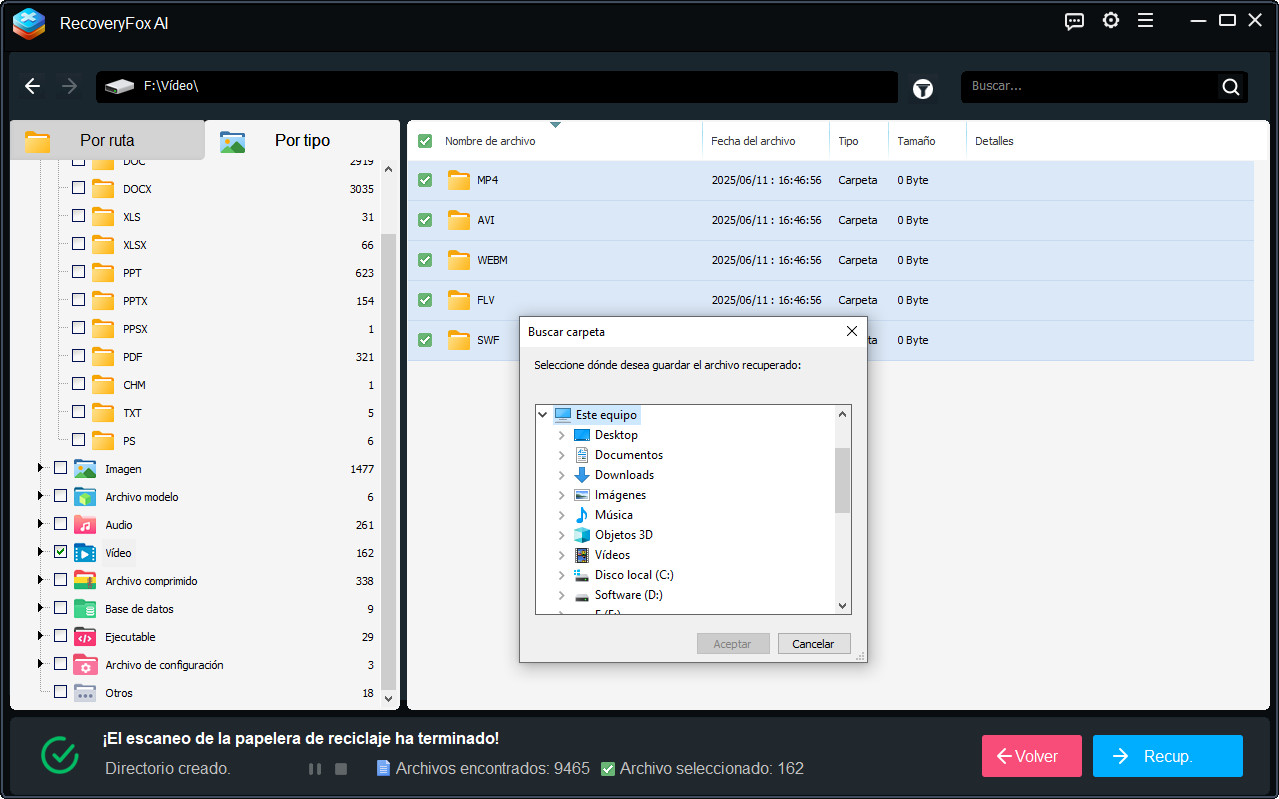Open settings gear in title bar
Viewport: 1279px width, 799px height.
(1110, 21)
